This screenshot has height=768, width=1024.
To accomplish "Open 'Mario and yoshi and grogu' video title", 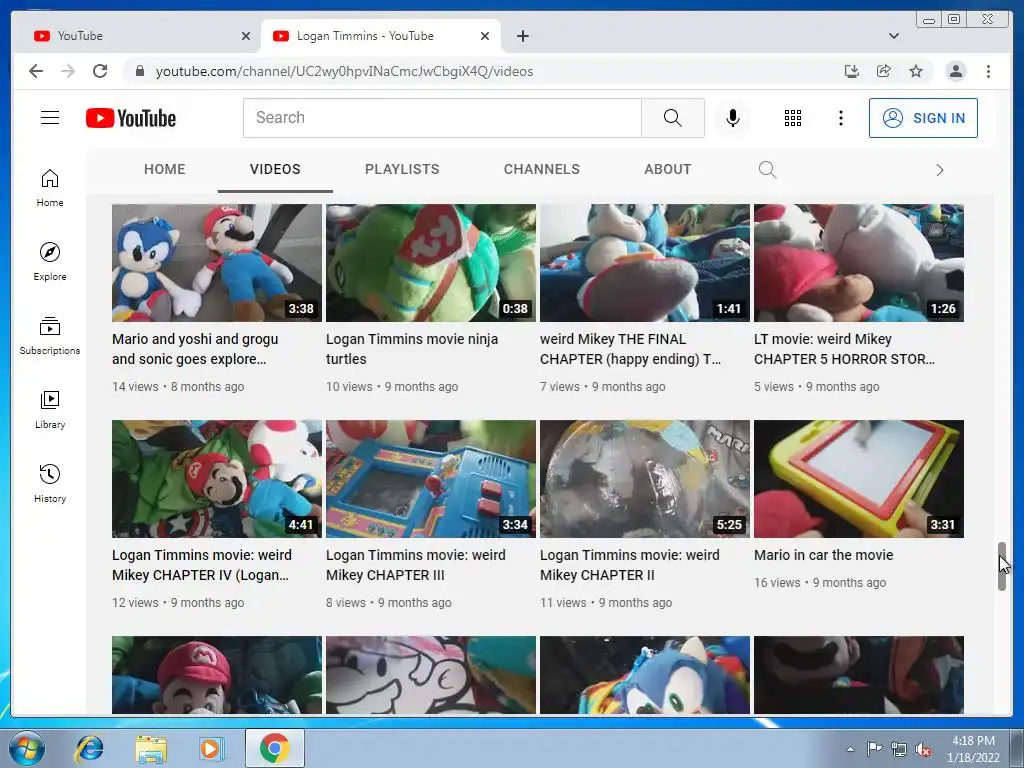I will click(195, 349).
